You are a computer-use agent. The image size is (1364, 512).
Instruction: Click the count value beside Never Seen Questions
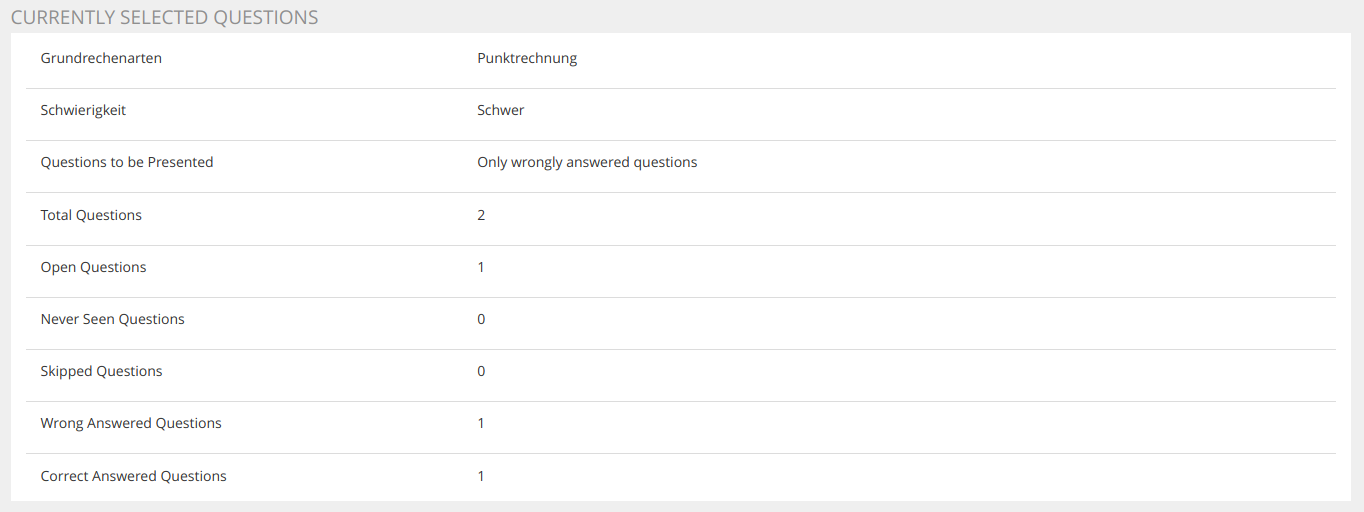point(481,319)
